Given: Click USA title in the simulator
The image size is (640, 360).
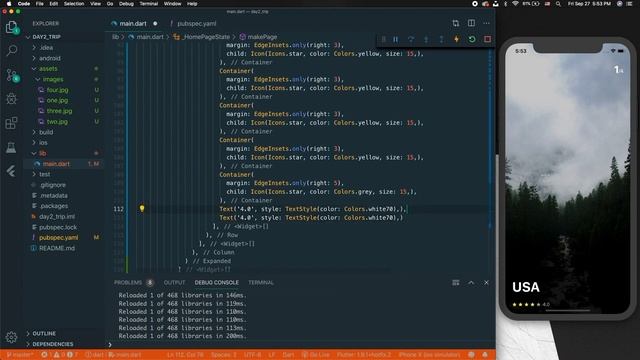Looking at the screenshot, I should click(526, 287).
